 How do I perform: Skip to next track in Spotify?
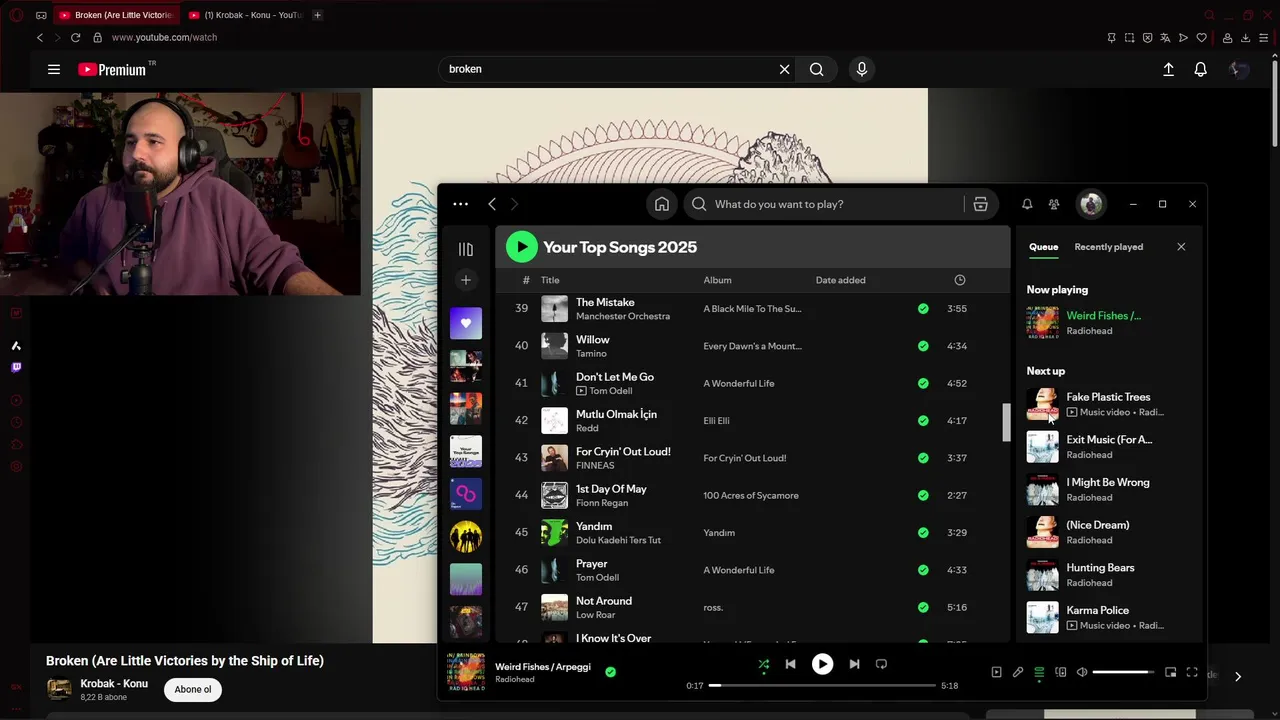pos(854,664)
